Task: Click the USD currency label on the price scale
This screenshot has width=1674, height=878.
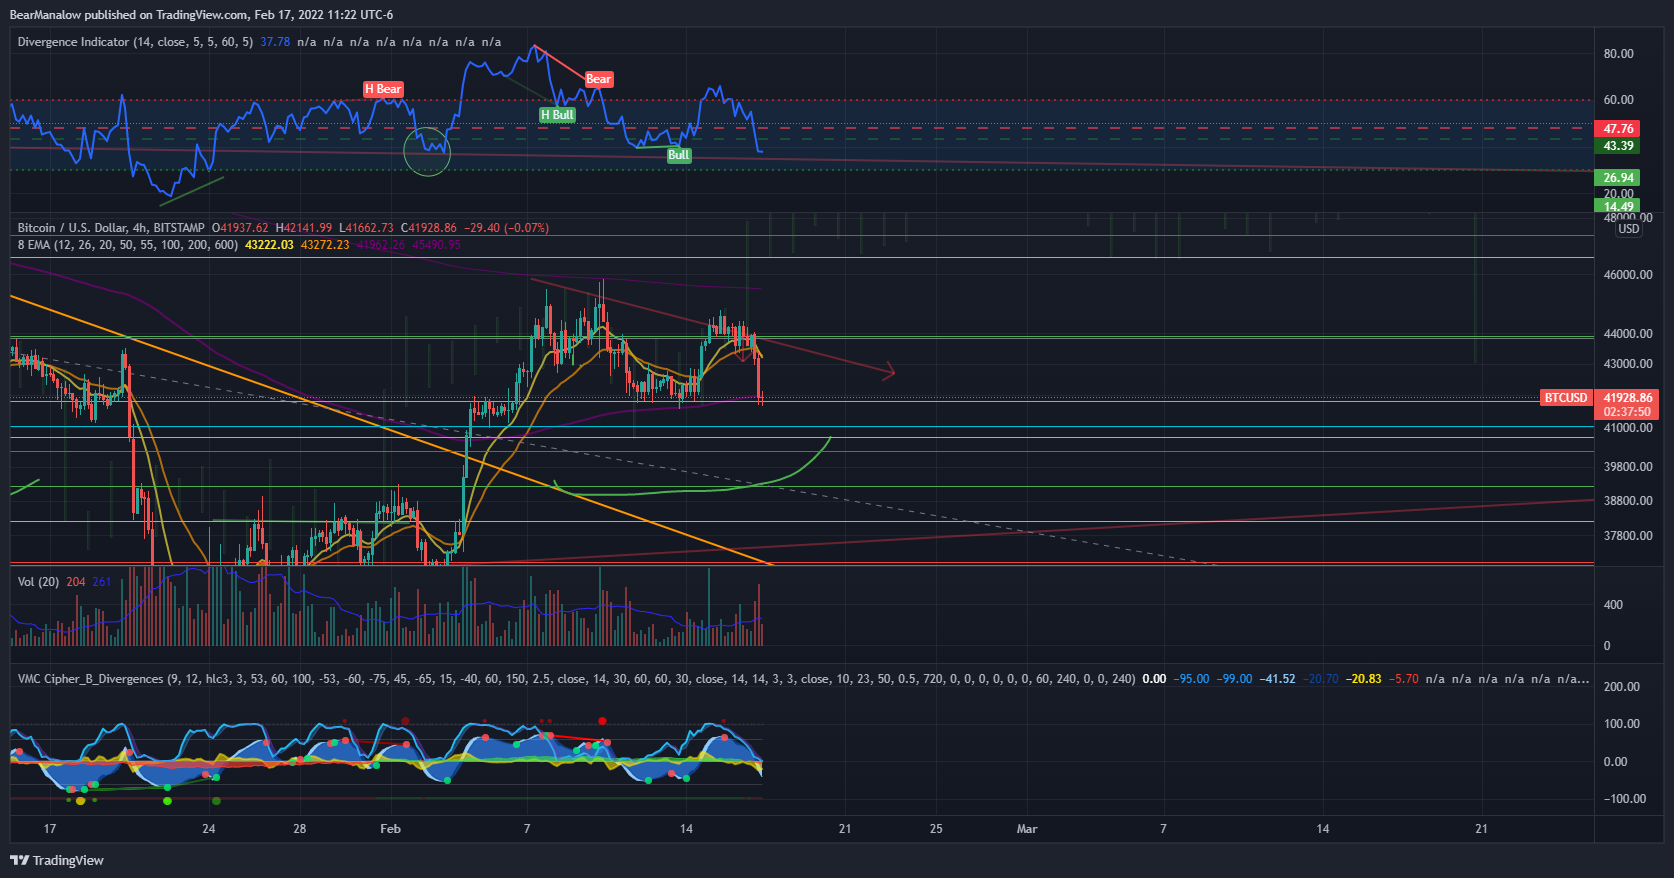Action: (x=1628, y=229)
